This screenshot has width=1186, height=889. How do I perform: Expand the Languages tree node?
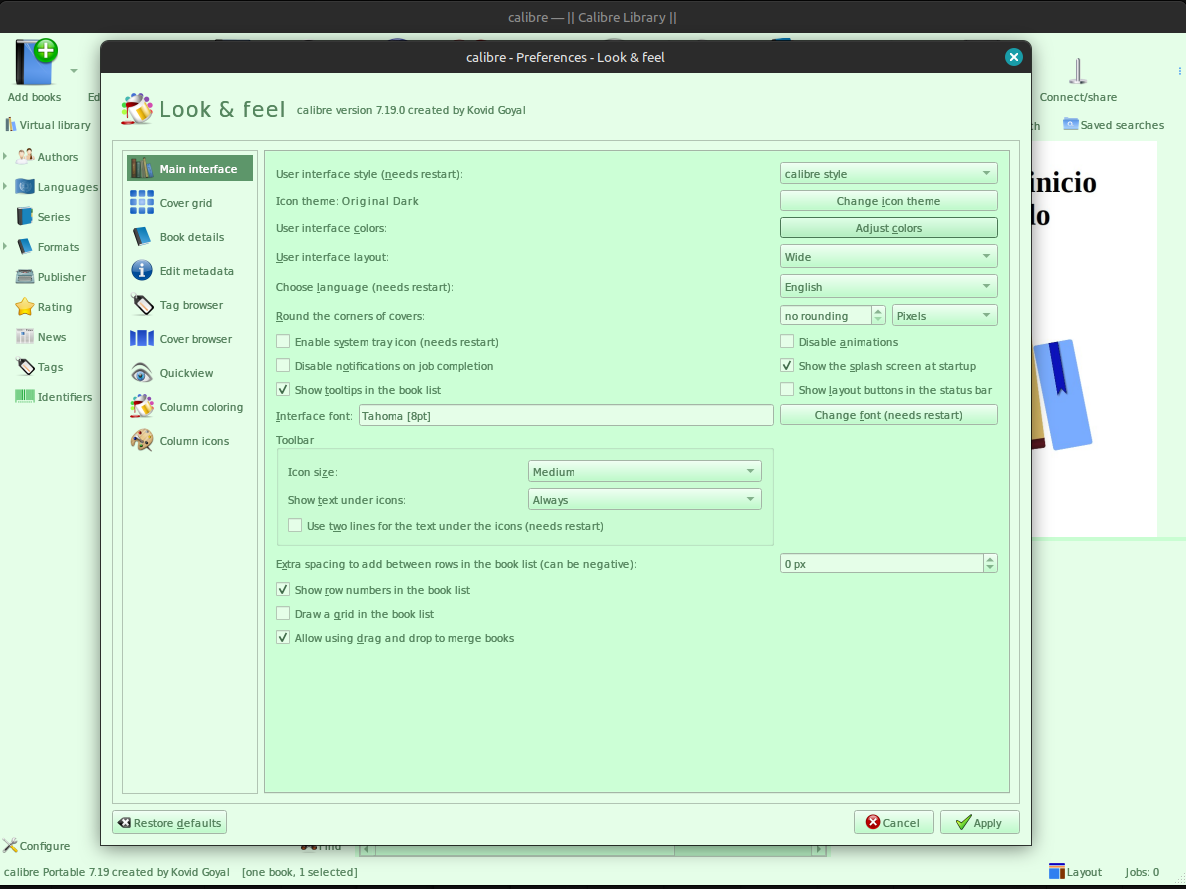click(x=5, y=186)
